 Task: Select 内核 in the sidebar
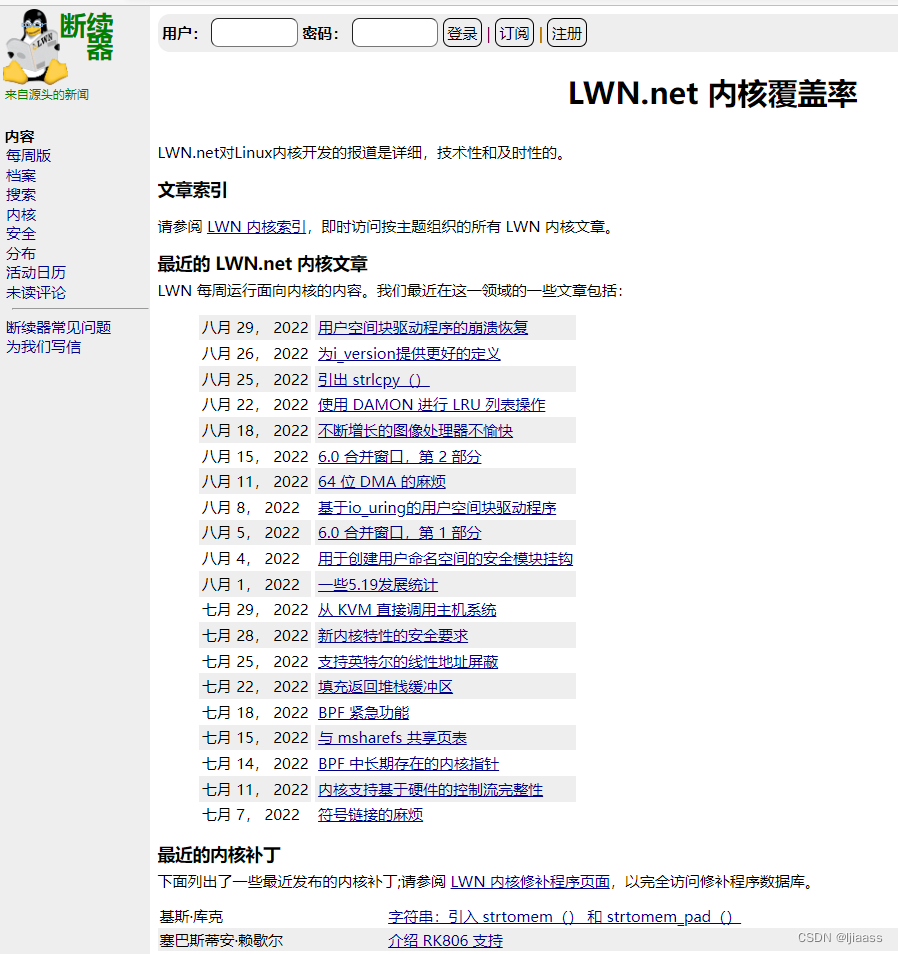pyautogui.click(x=21, y=214)
